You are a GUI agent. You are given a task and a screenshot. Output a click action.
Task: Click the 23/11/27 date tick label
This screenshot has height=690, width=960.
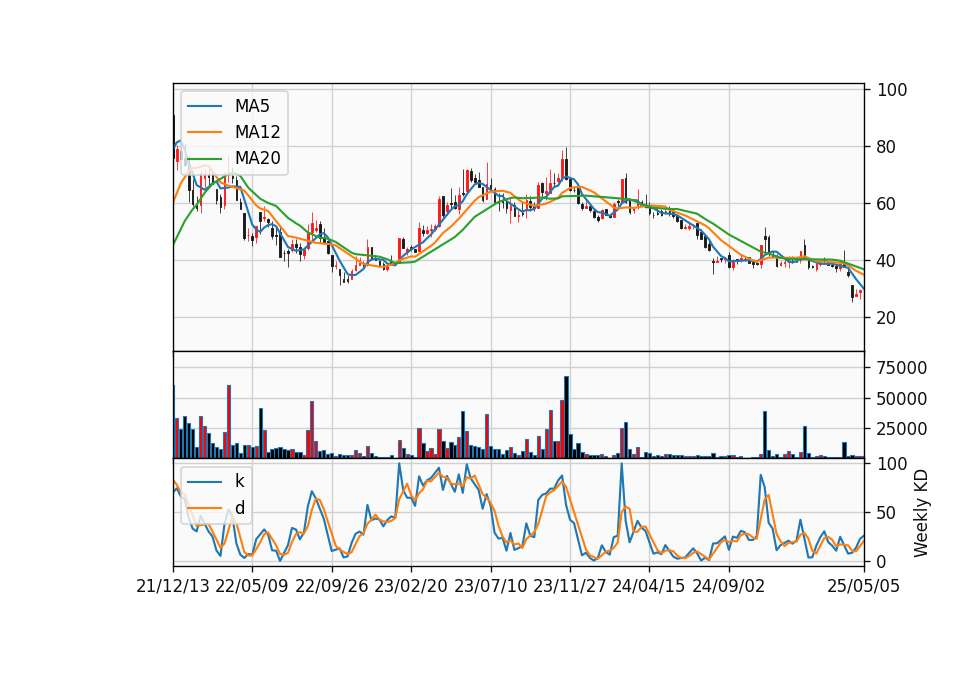pyautogui.click(x=570, y=586)
